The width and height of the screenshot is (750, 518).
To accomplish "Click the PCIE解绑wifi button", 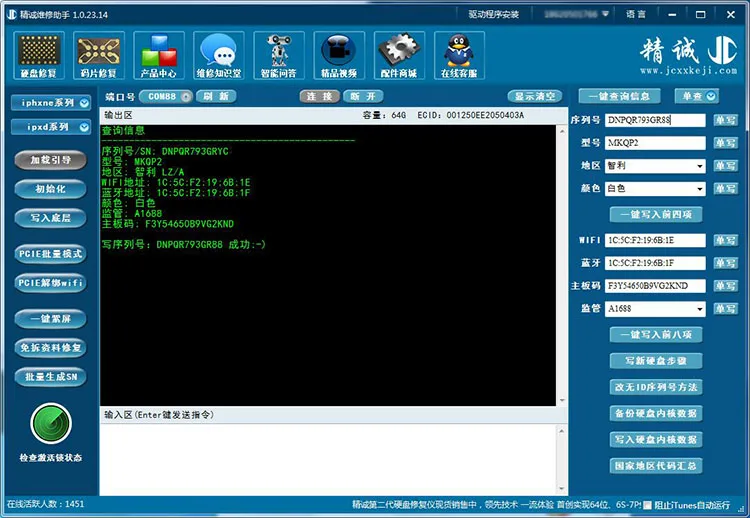I will coord(51,283).
